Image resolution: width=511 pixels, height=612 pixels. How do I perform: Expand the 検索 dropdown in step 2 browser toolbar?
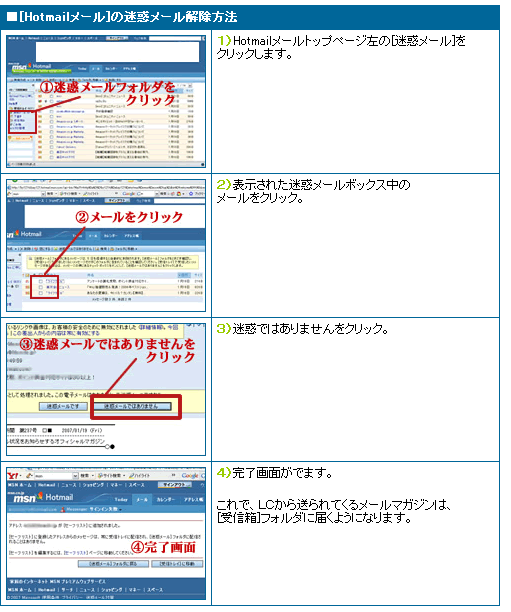57,193
